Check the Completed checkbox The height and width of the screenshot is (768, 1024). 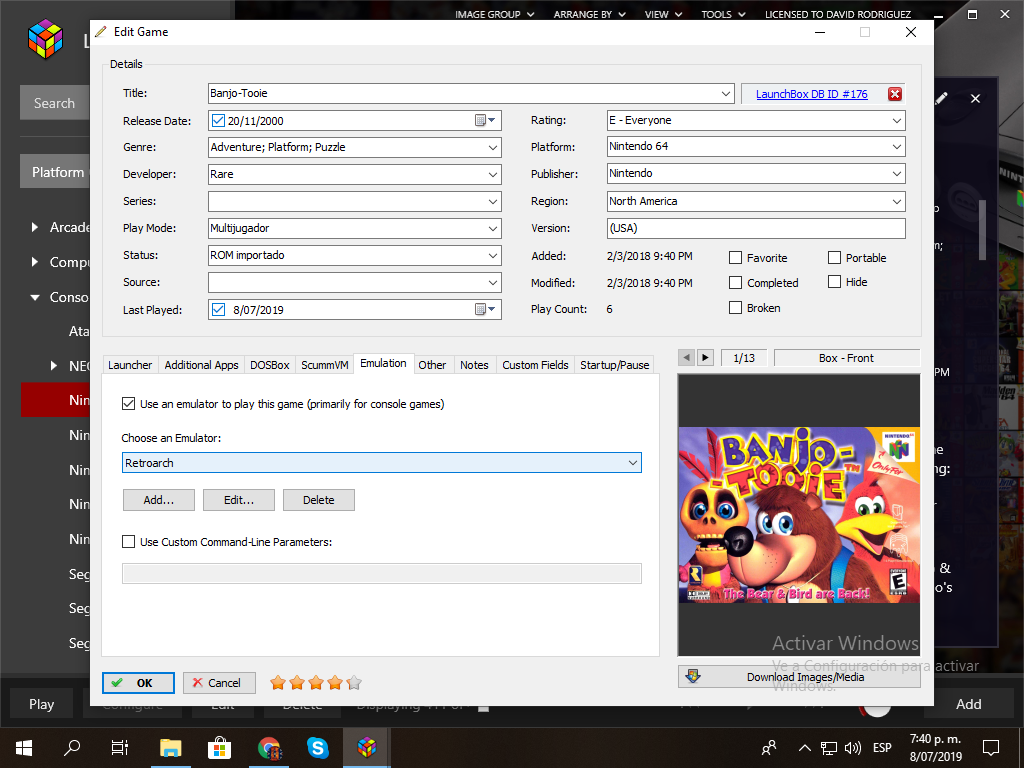tap(735, 282)
